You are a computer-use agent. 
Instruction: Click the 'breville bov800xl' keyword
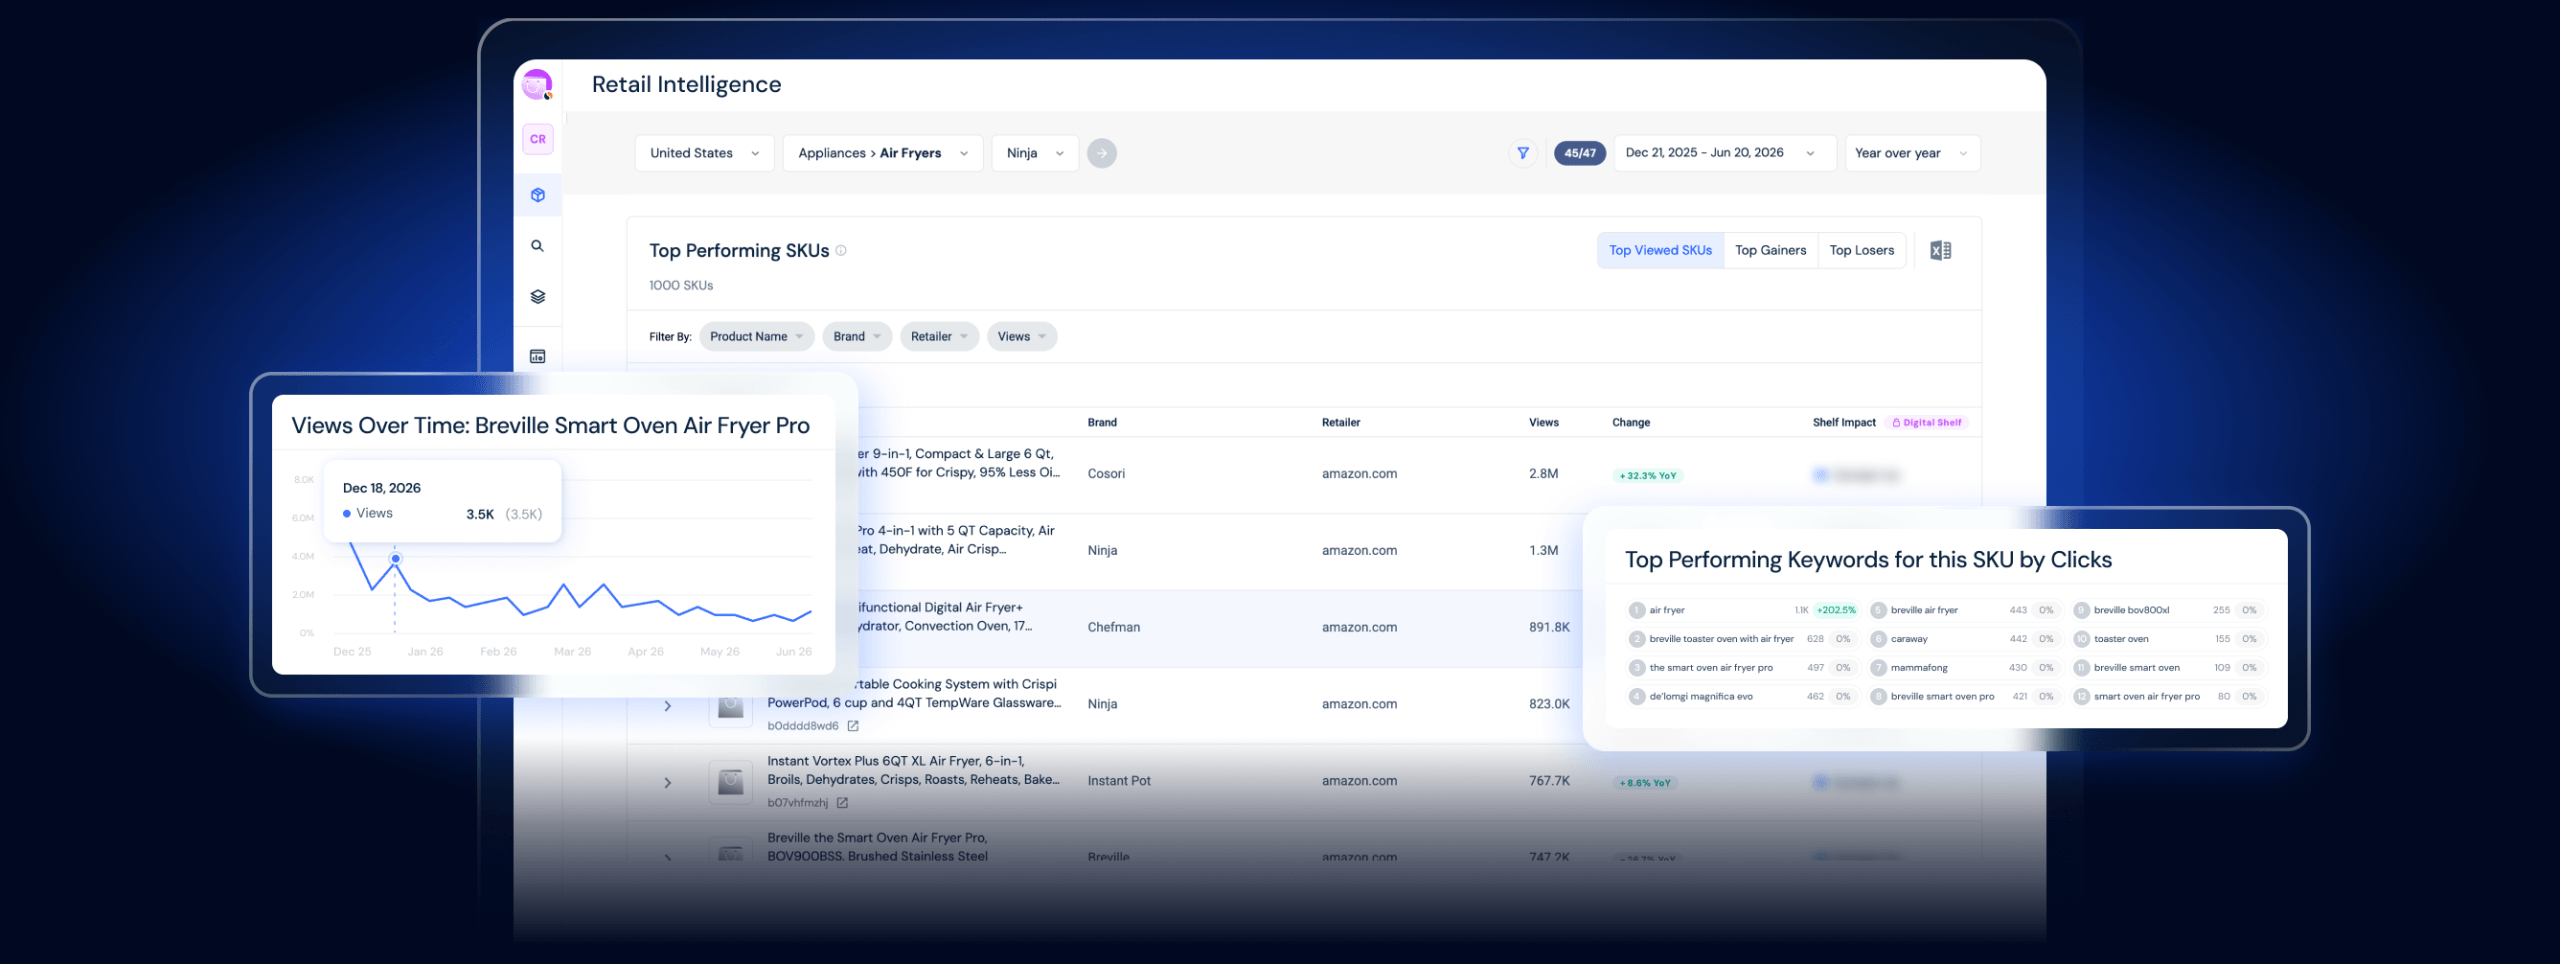click(2132, 610)
